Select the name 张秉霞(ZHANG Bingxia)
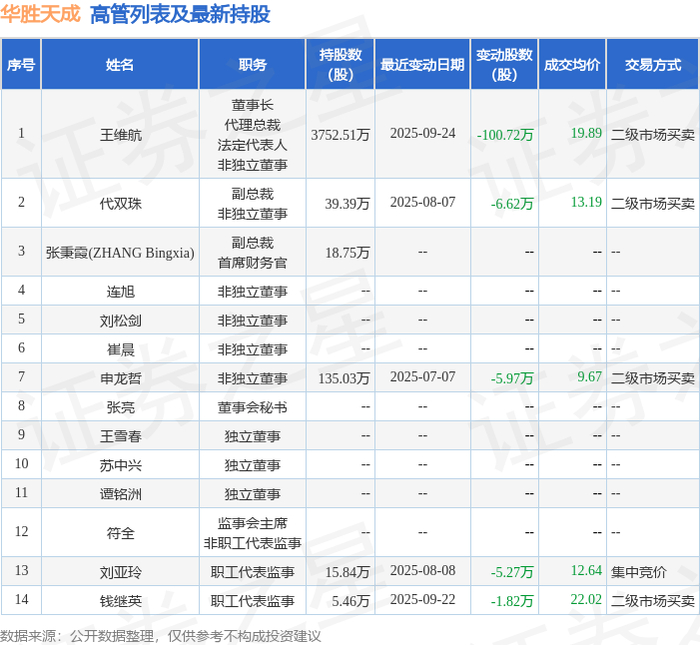 [x=120, y=253]
